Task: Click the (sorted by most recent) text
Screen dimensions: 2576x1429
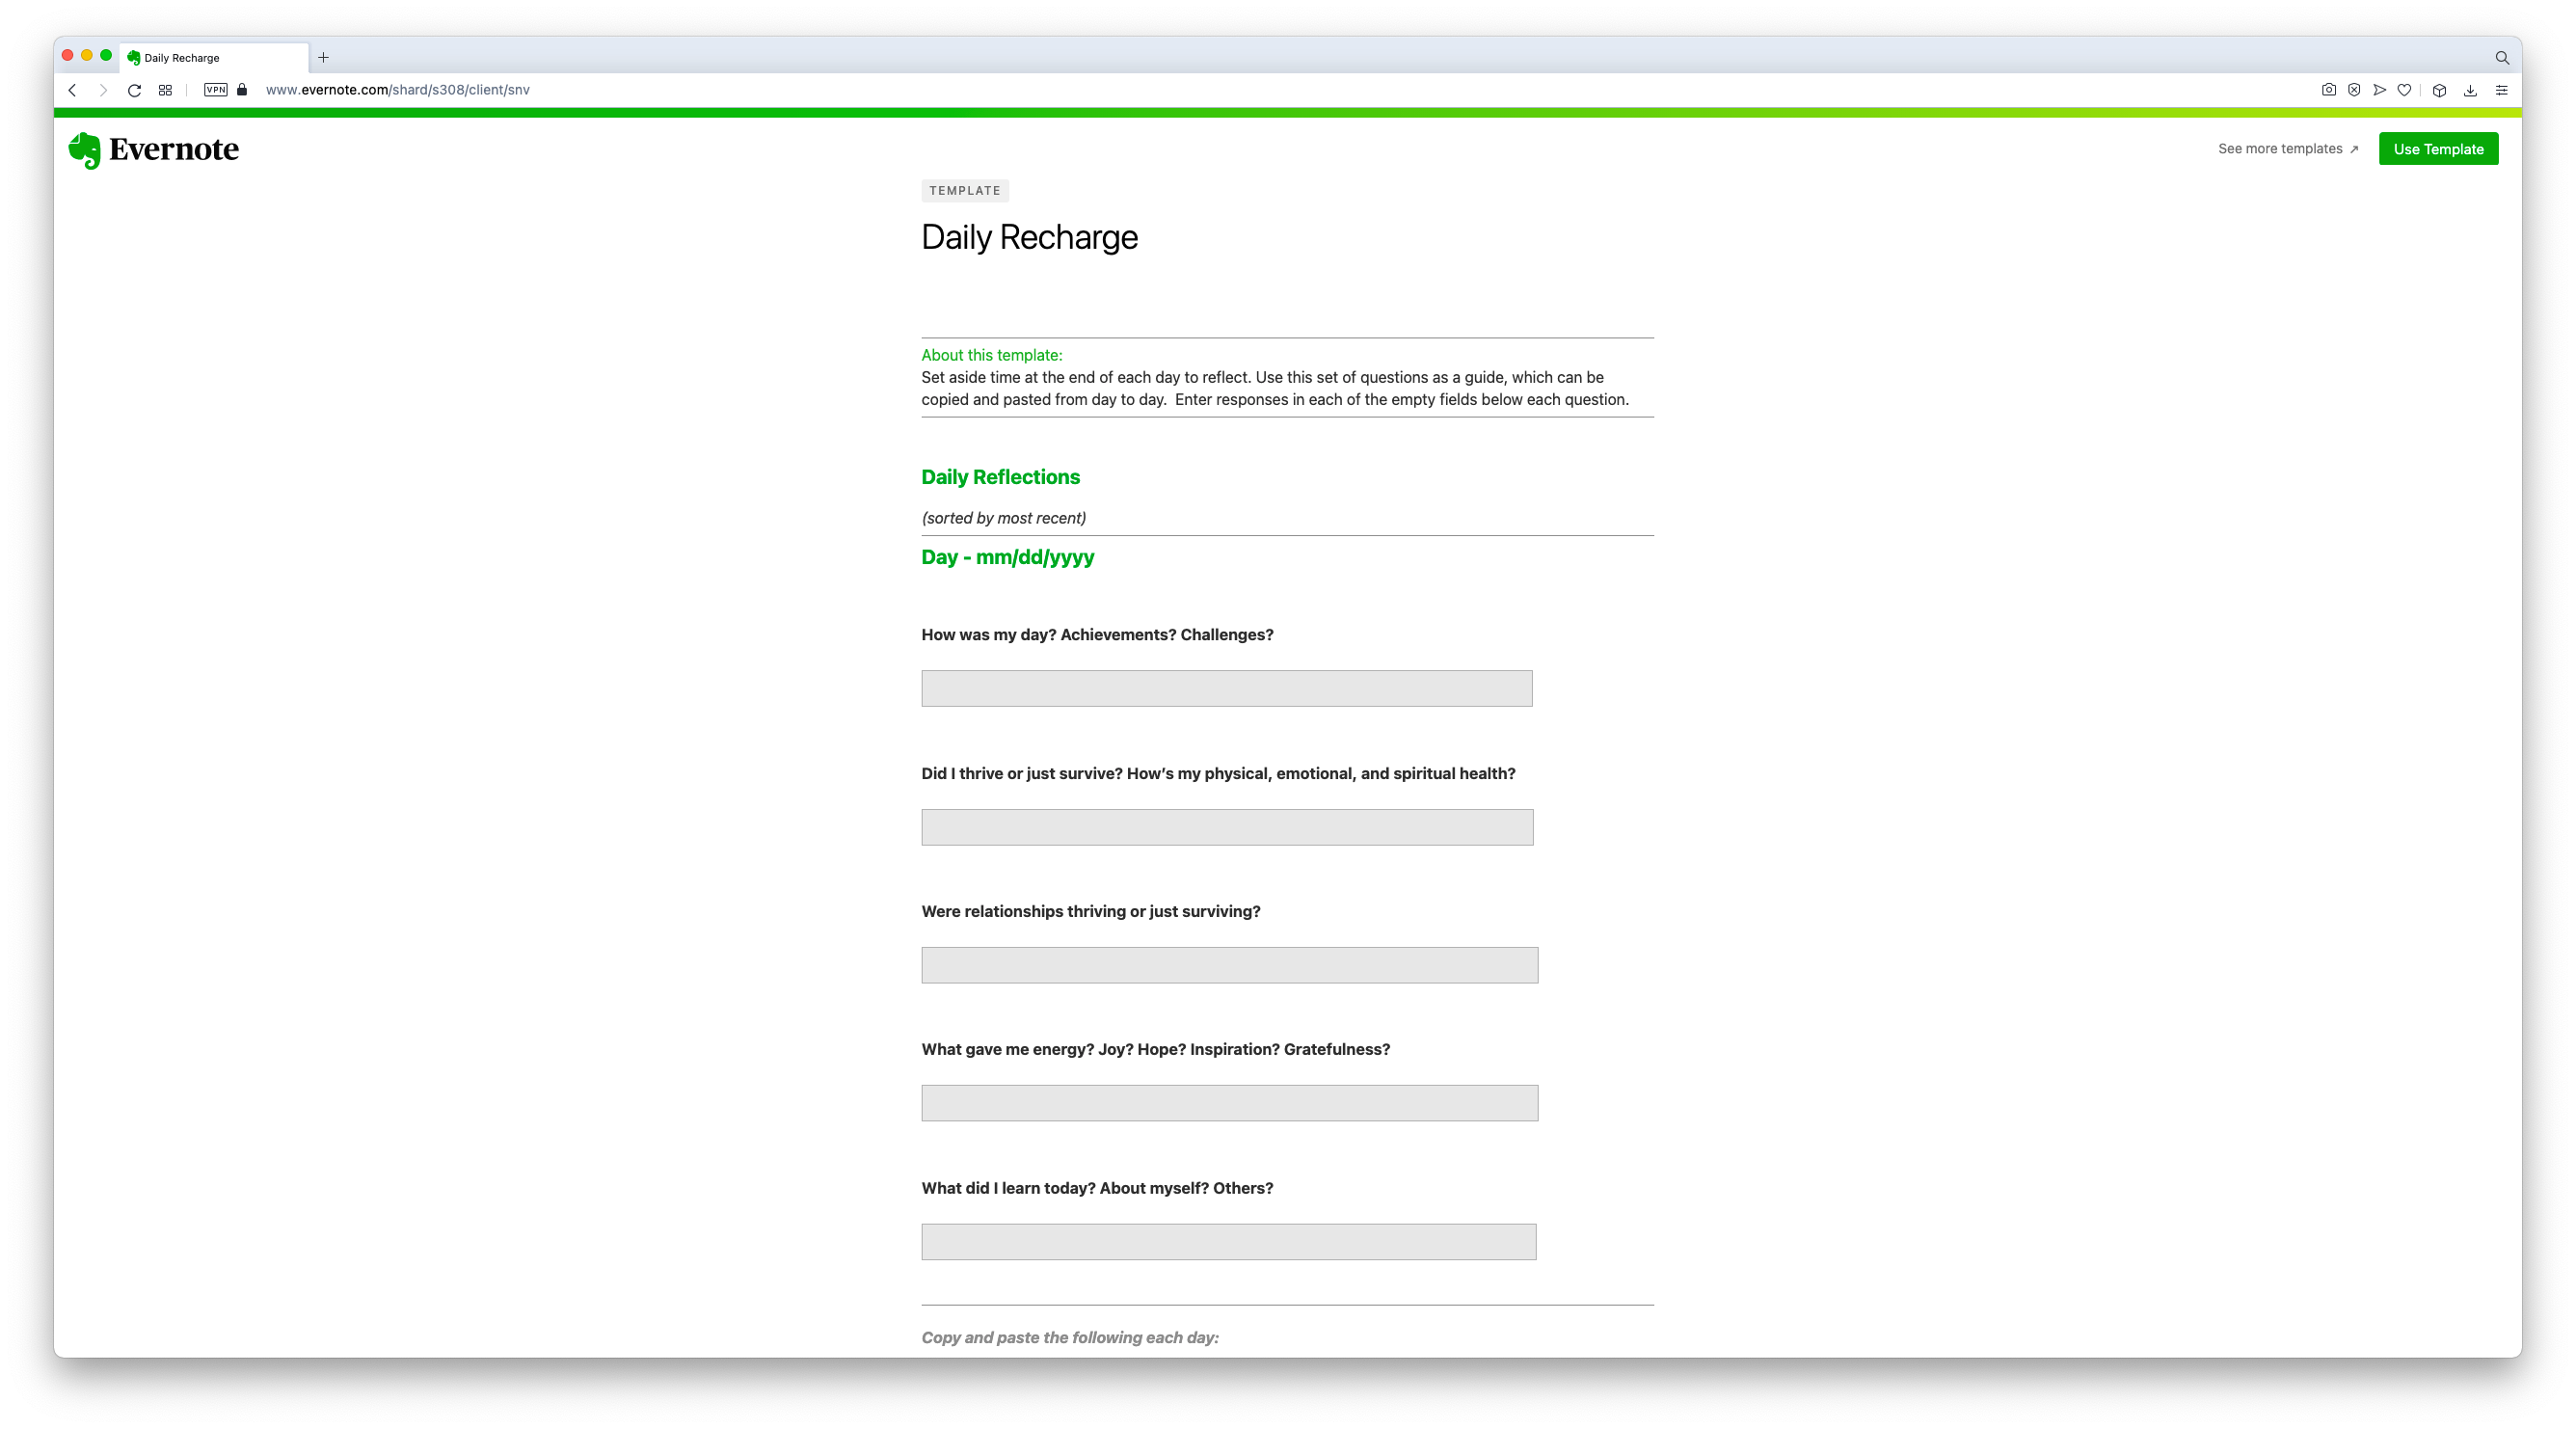Action: coord(1003,518)
